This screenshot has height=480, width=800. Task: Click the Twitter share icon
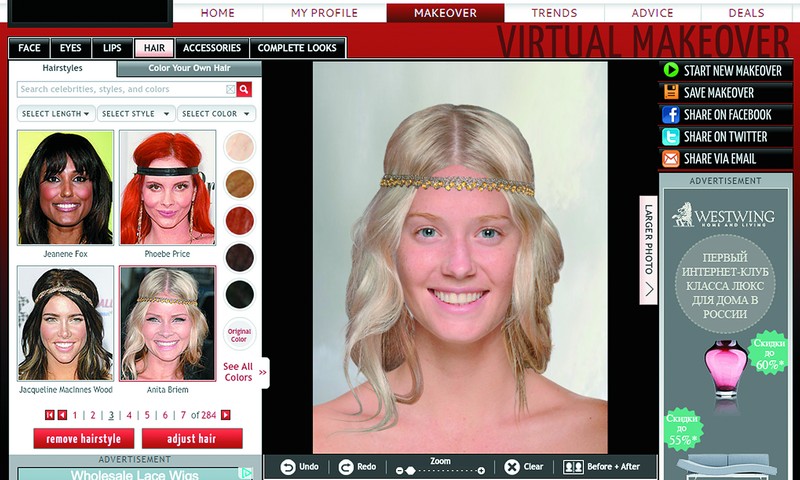[671, 137]
